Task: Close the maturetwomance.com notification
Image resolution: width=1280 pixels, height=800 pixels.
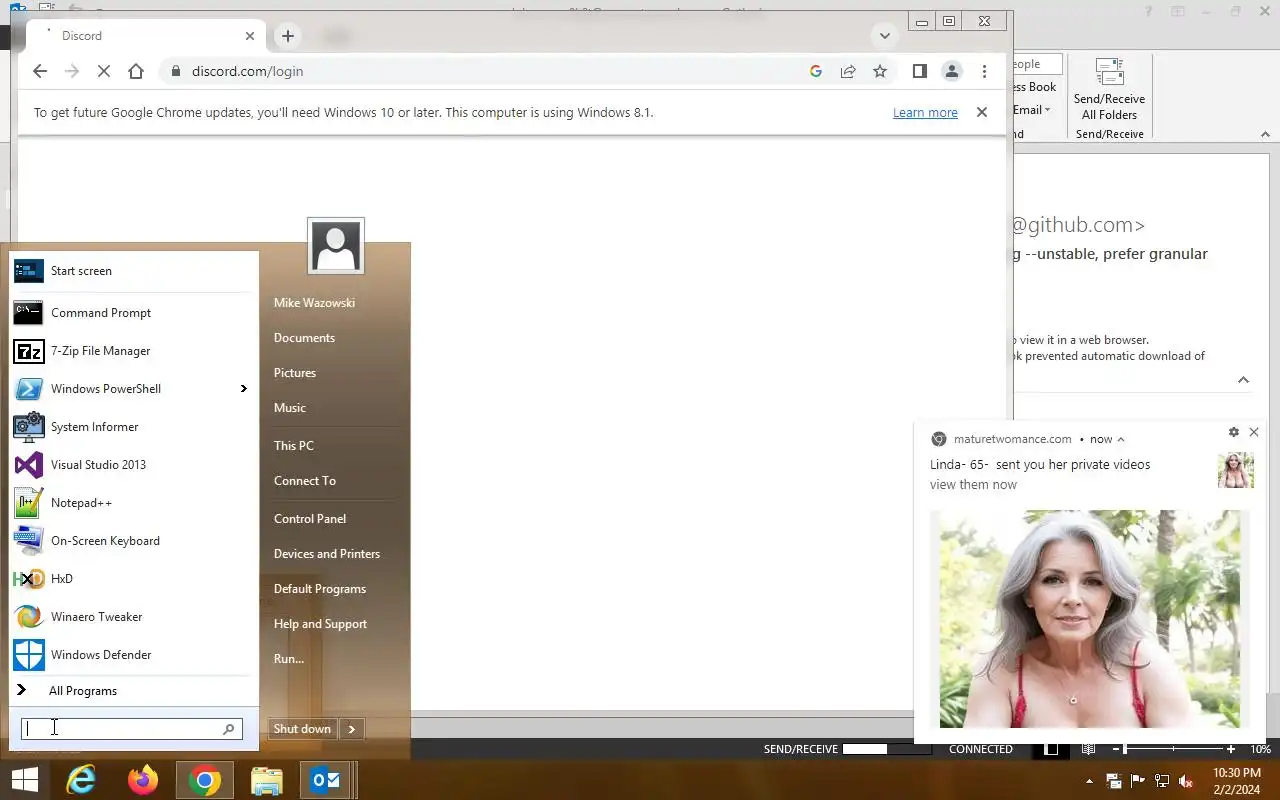Action: pyautogui.click(x=1253, y=432)
